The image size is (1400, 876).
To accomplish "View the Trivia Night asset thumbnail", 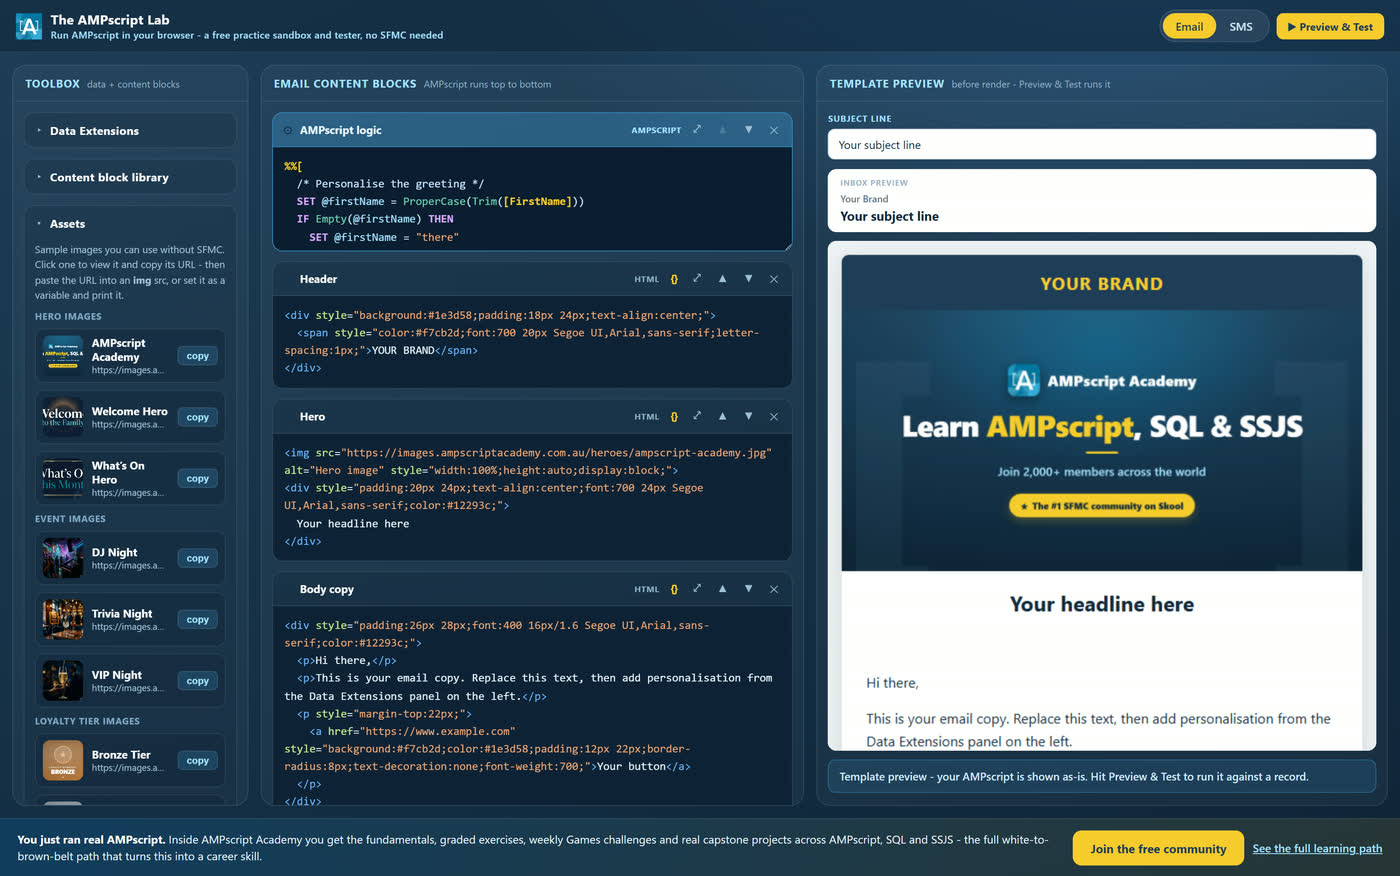I will tap(63, 620).
